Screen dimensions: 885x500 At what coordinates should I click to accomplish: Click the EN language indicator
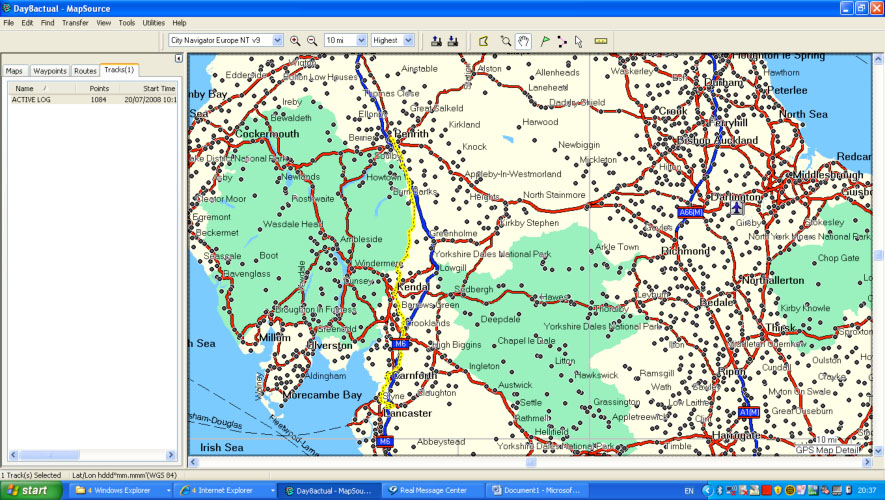(x=689, y=491)
